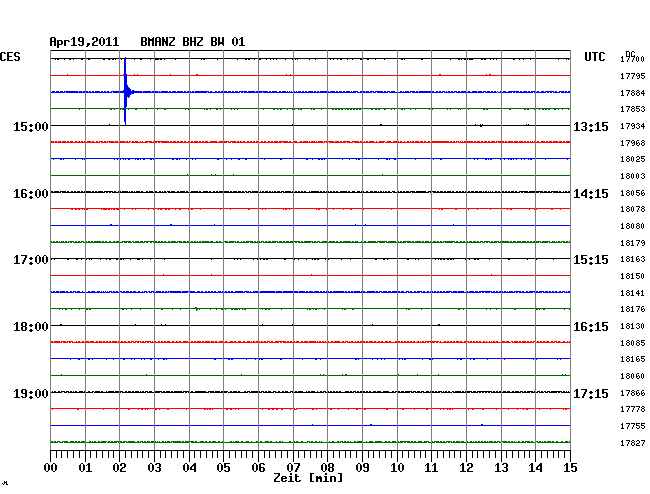Click the DC offset value "17795"
Viewport: 650px width, 494px height.
click(633, 76)
